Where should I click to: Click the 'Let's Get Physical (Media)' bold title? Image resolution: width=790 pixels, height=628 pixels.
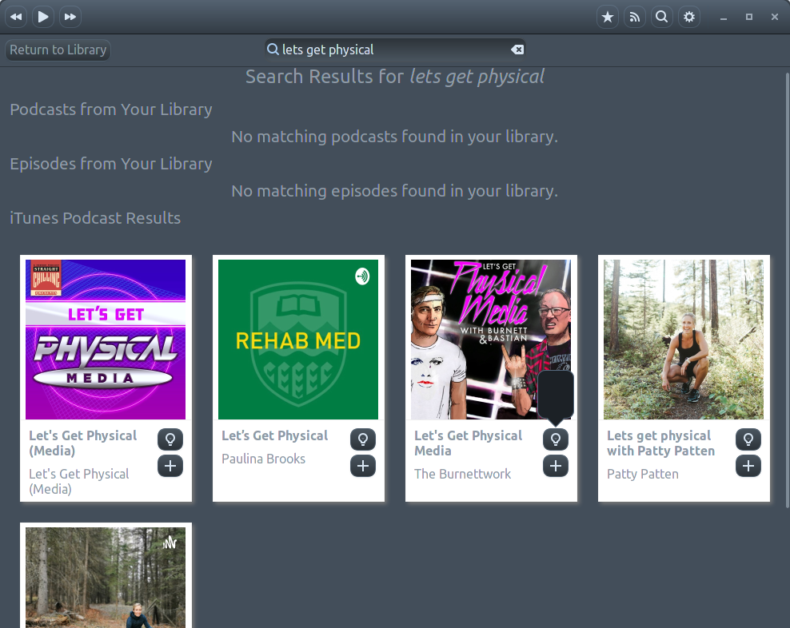[x=83, y=443]
